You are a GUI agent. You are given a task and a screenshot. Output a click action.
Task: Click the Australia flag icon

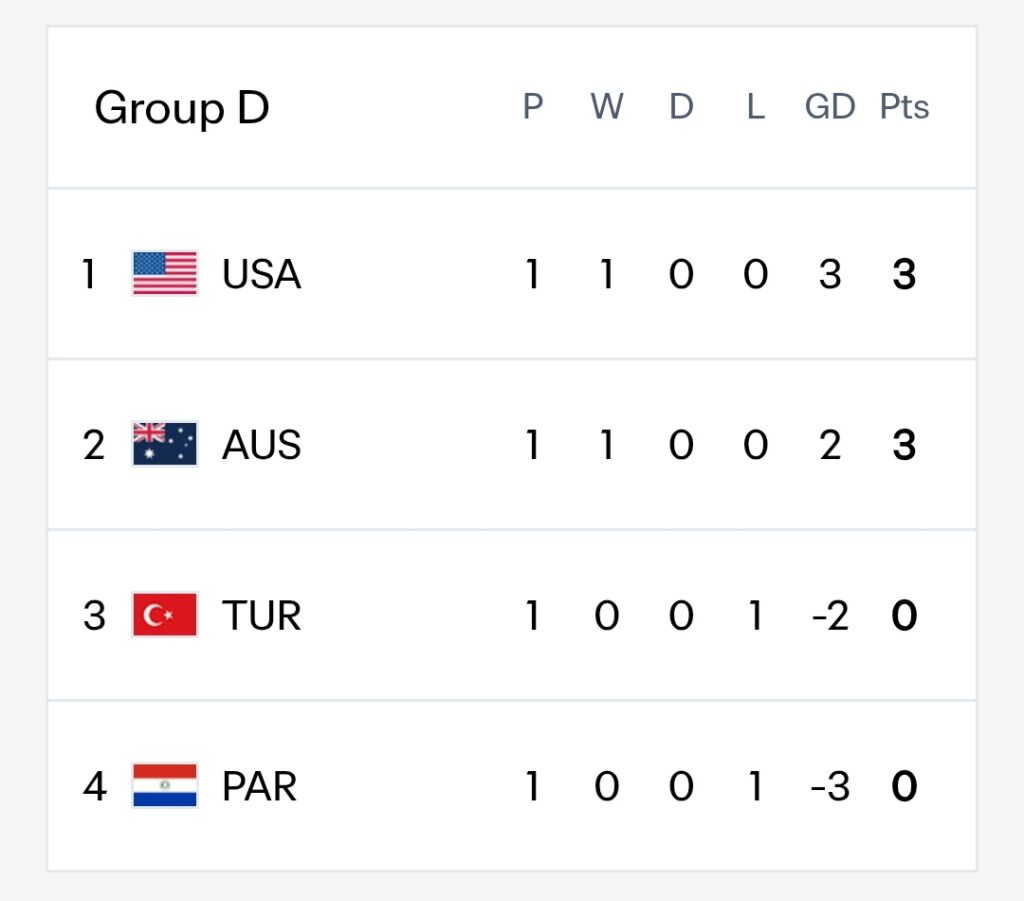point(165,444)
